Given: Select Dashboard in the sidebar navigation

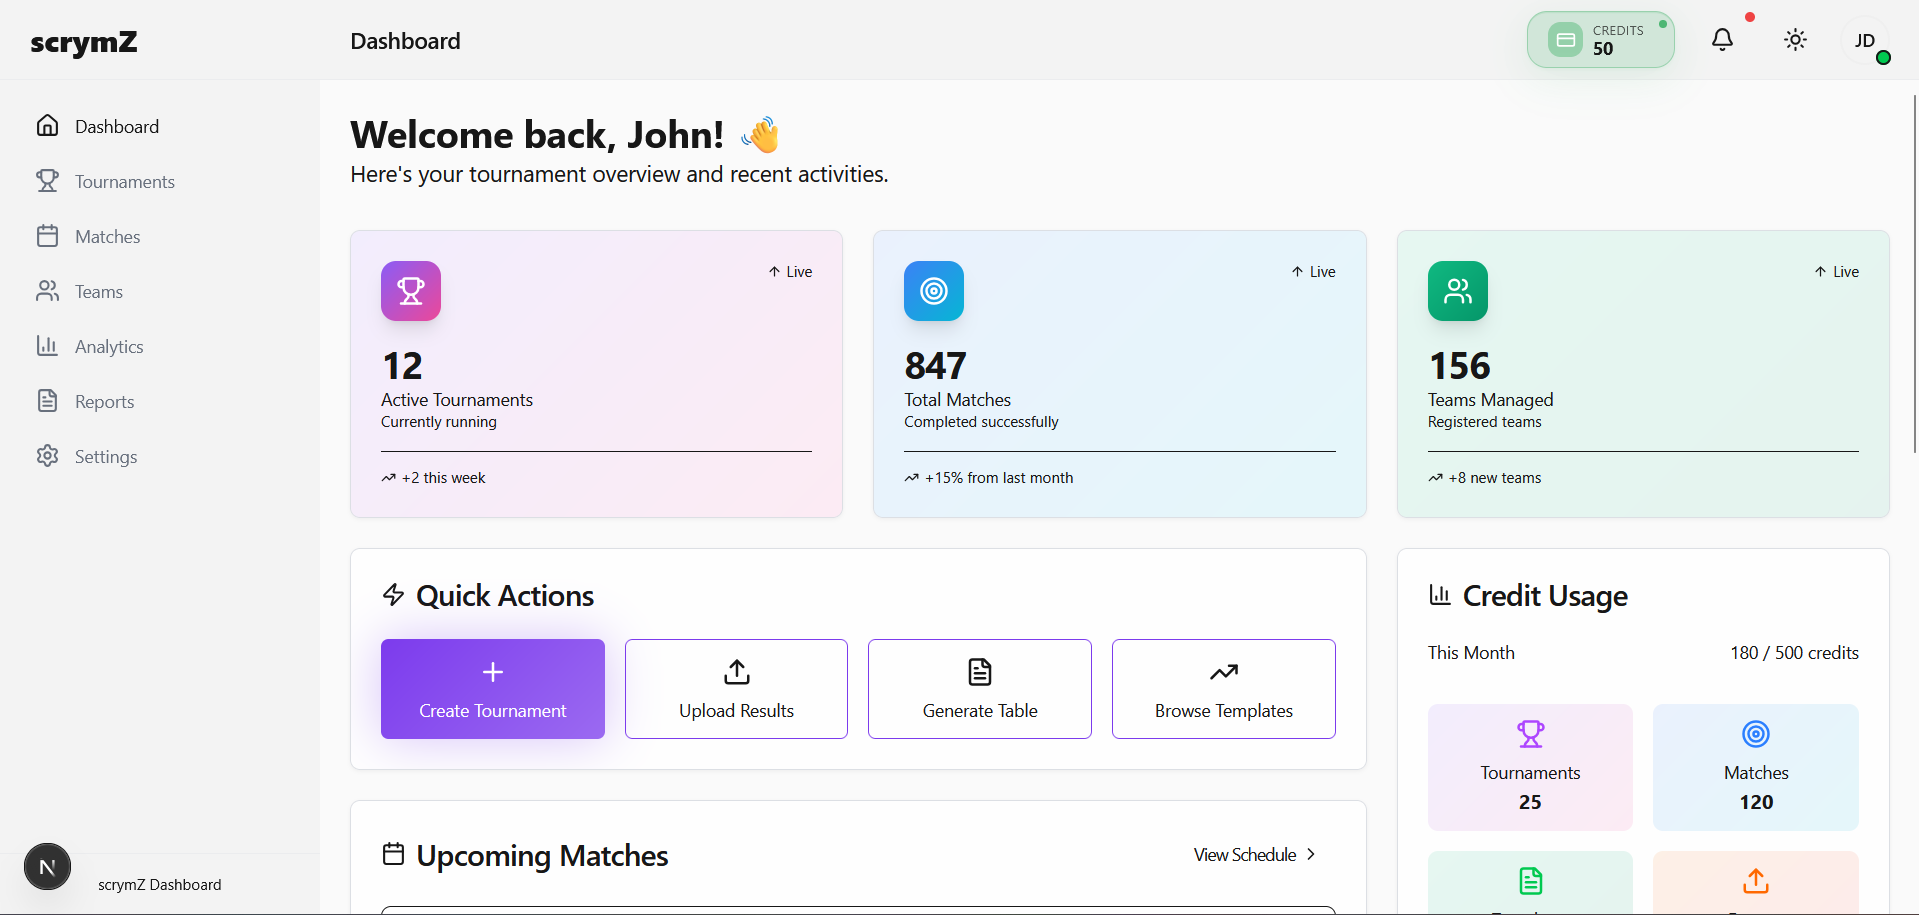Looking at the screenshot, I should pyautogui.click(x=116, y=126).
